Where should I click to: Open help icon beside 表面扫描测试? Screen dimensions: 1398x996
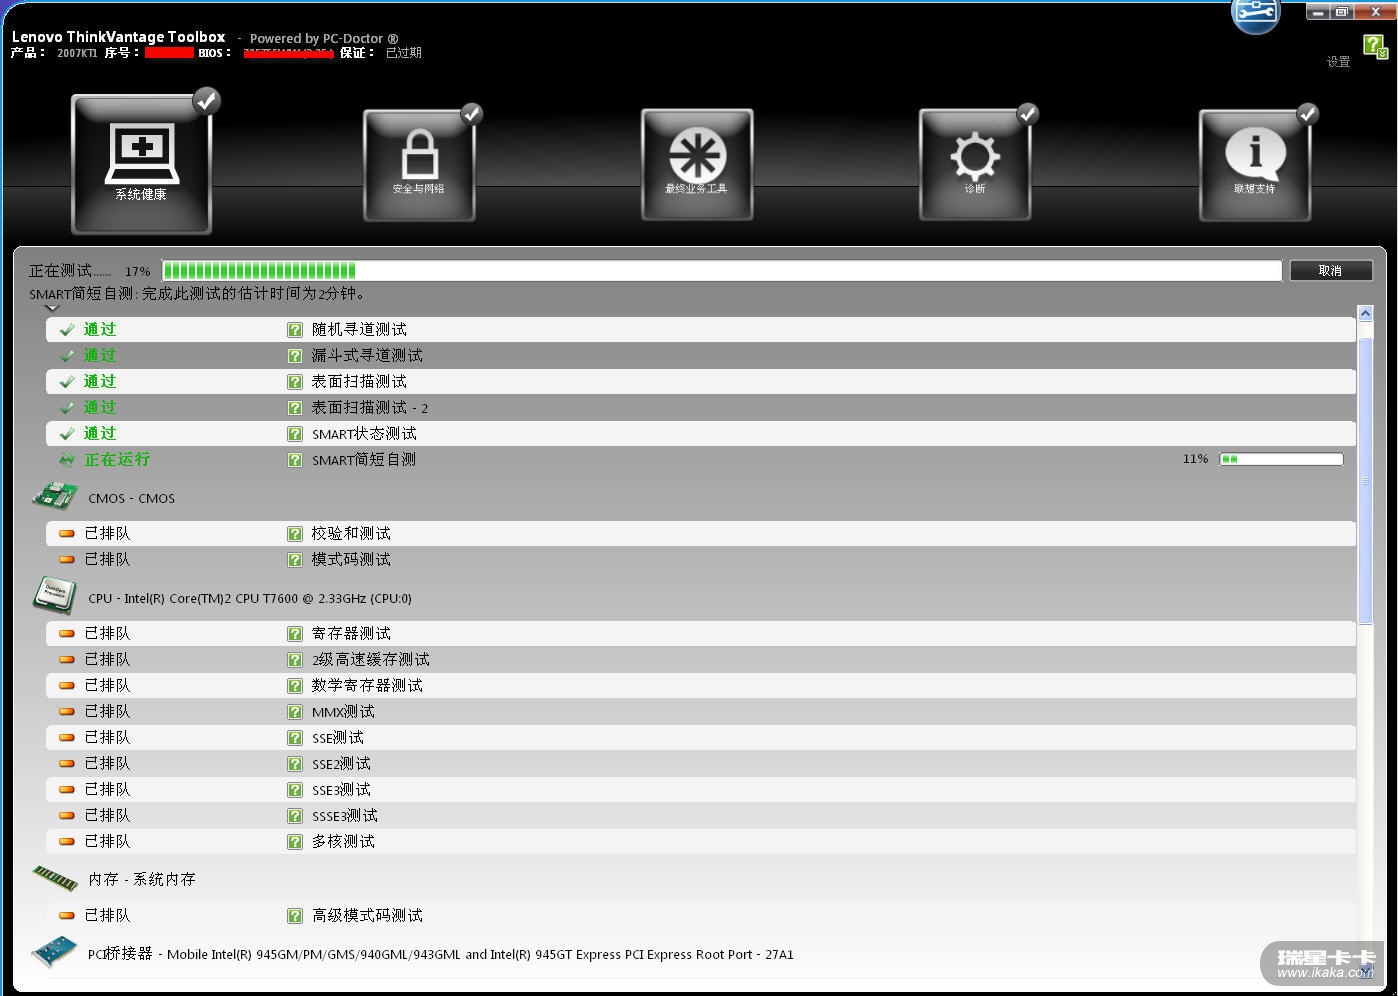(x=295, y=382)
